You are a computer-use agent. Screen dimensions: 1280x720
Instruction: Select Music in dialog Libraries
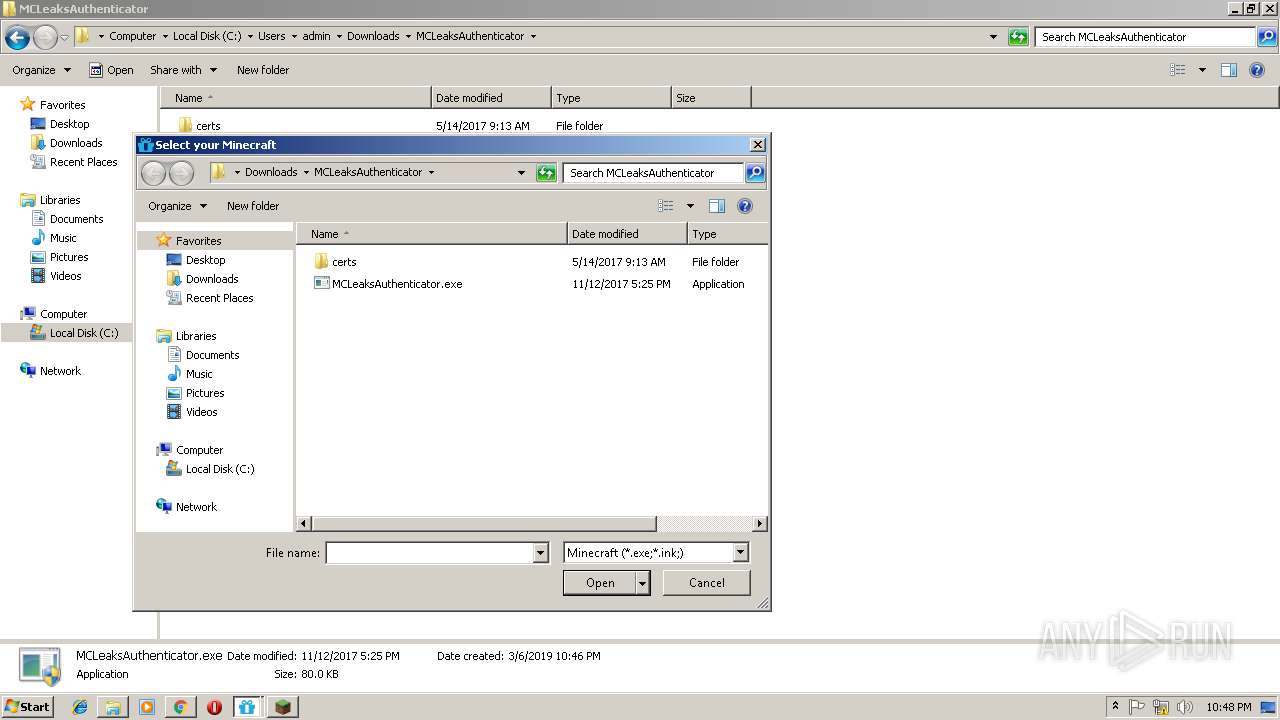point(199,374)
